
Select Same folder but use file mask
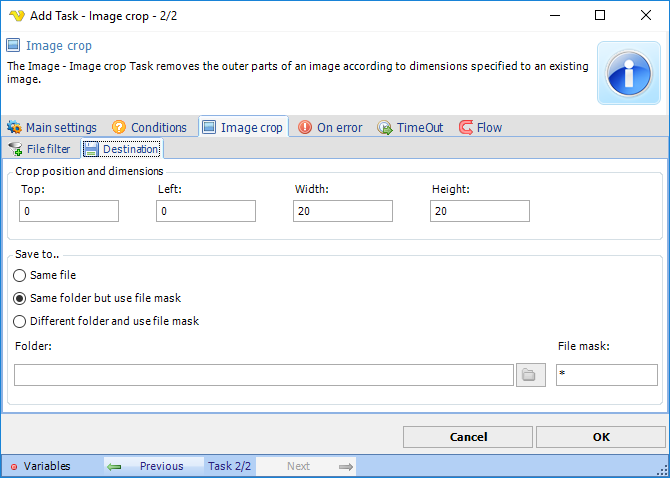(x=19, y=298)
